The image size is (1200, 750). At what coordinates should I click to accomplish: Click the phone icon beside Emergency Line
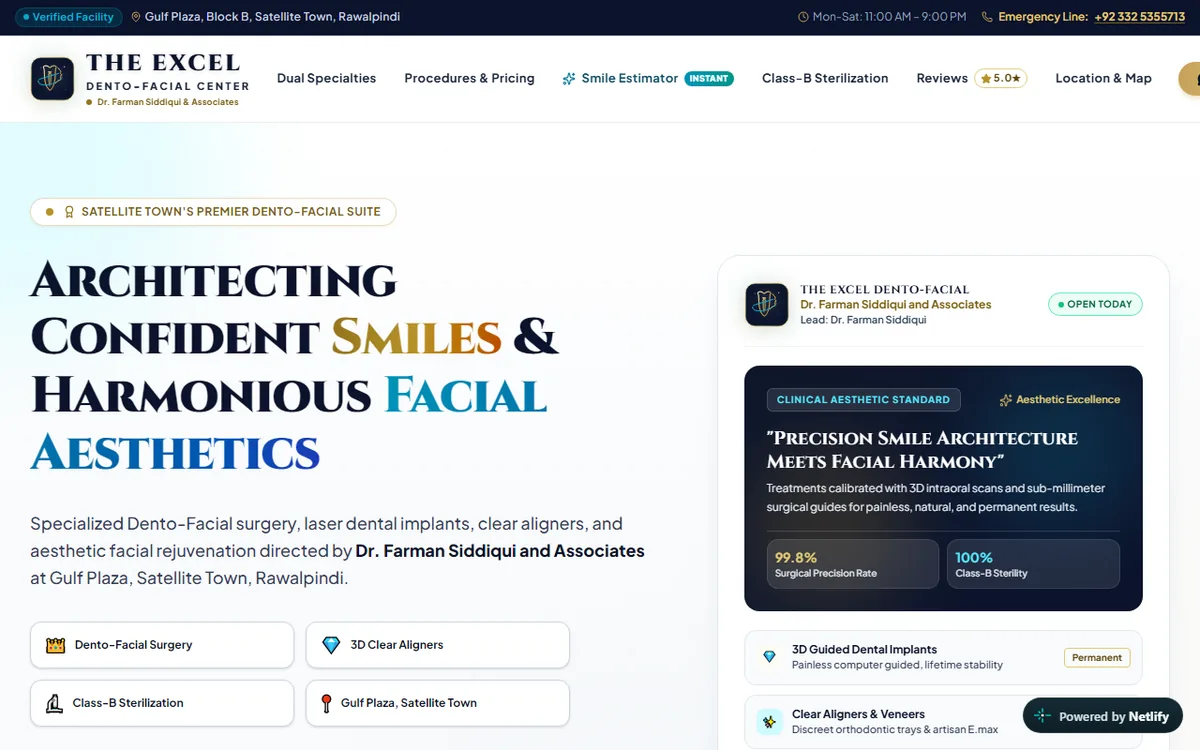988,17
